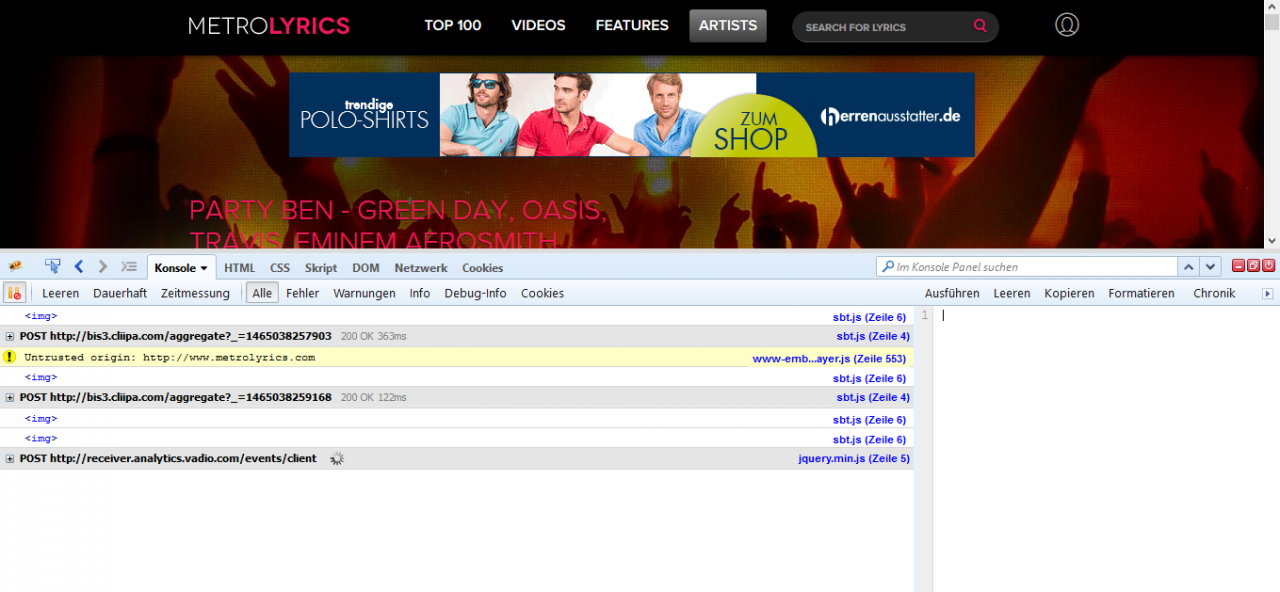Open sbt.js (Zeile 4) for request 1465038257903

[x=873, y=337]
